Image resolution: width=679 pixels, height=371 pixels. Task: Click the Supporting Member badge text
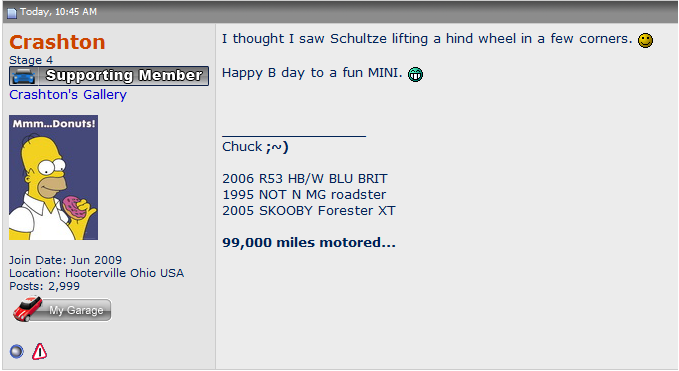pos(124,75)
